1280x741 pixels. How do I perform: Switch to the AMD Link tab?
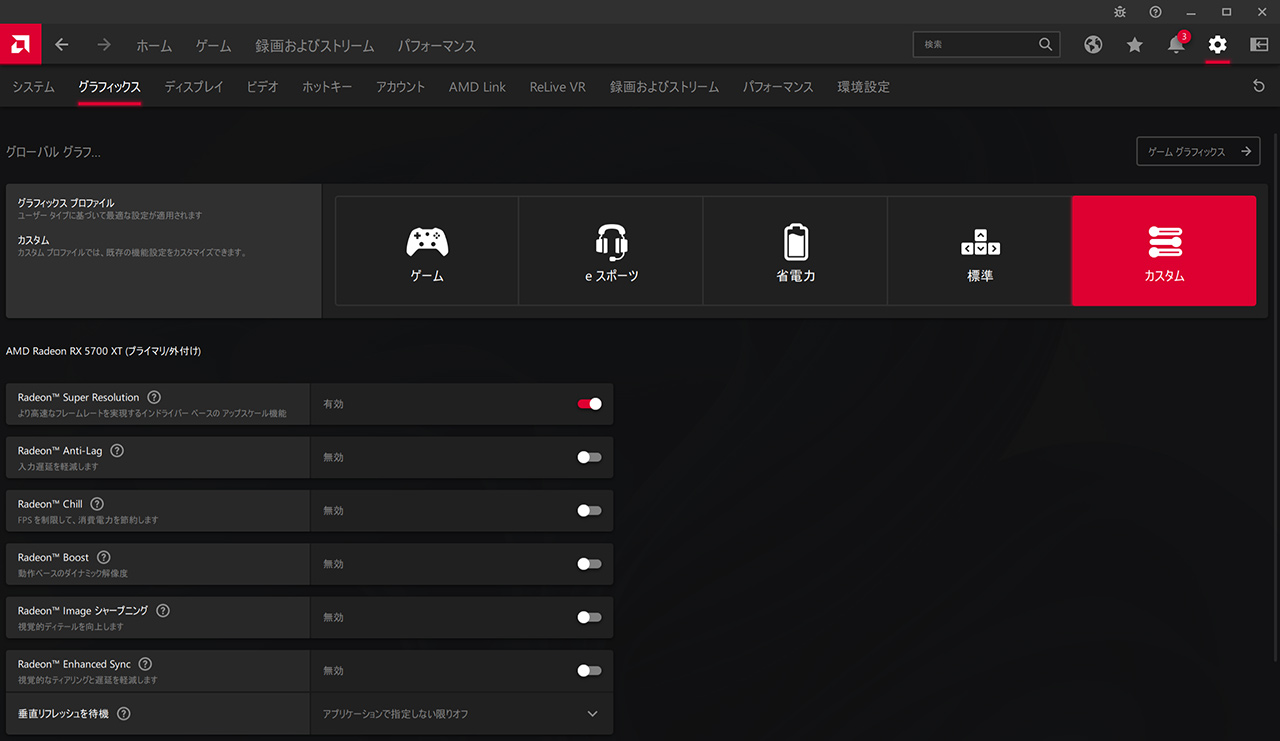coord(478,87)
